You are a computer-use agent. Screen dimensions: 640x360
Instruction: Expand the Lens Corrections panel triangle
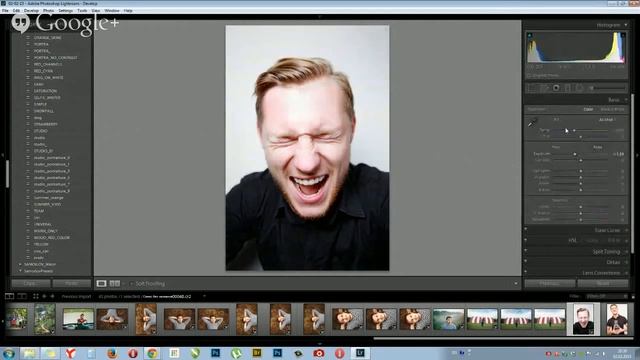[x=627, y=273]
